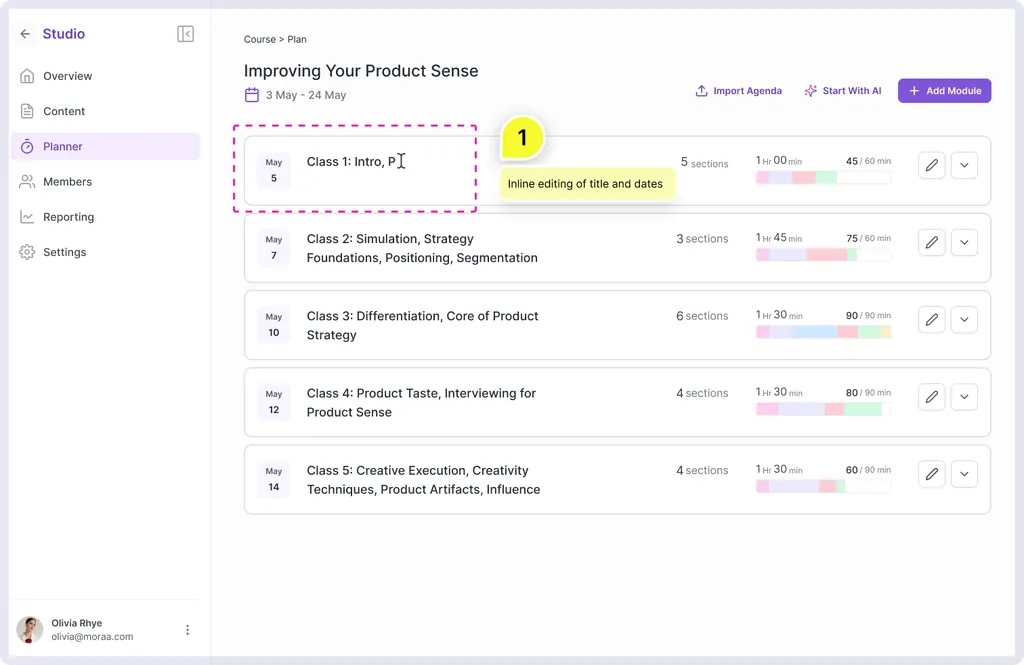Click the 6 sections label for Class 3

(x=702, y=316)
